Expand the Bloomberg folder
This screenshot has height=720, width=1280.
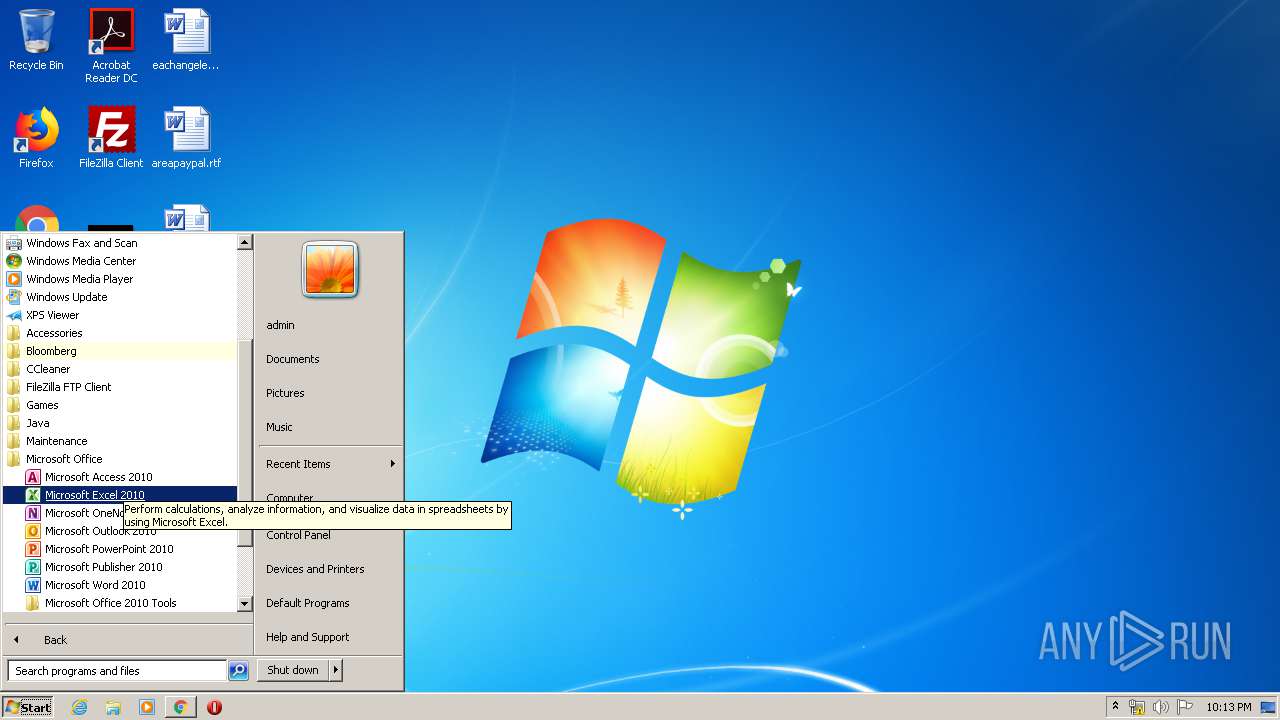(x=120, y=351)
